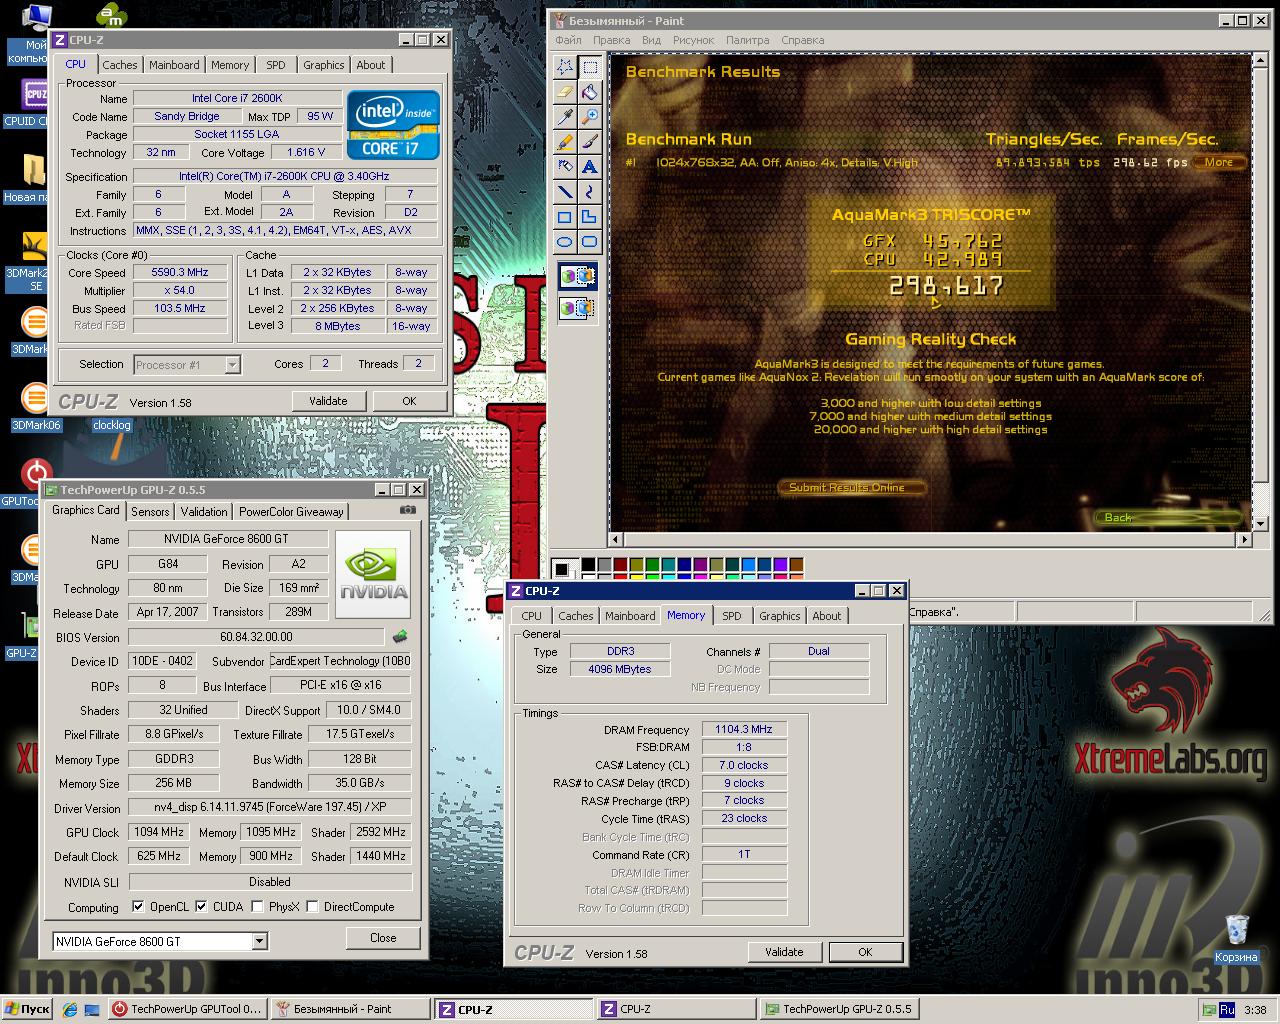
Task: Open the Пуск start menu
Action: point(27,1009)
